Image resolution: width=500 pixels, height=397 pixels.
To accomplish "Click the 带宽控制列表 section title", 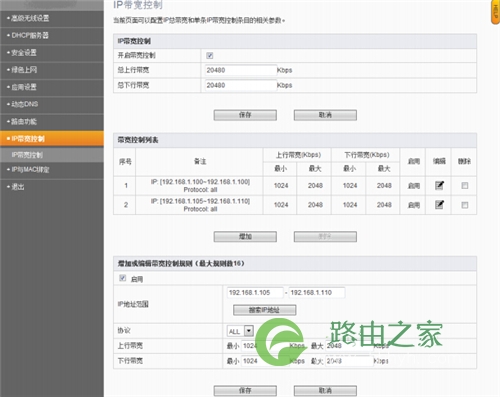I will [x=138, y=140].
